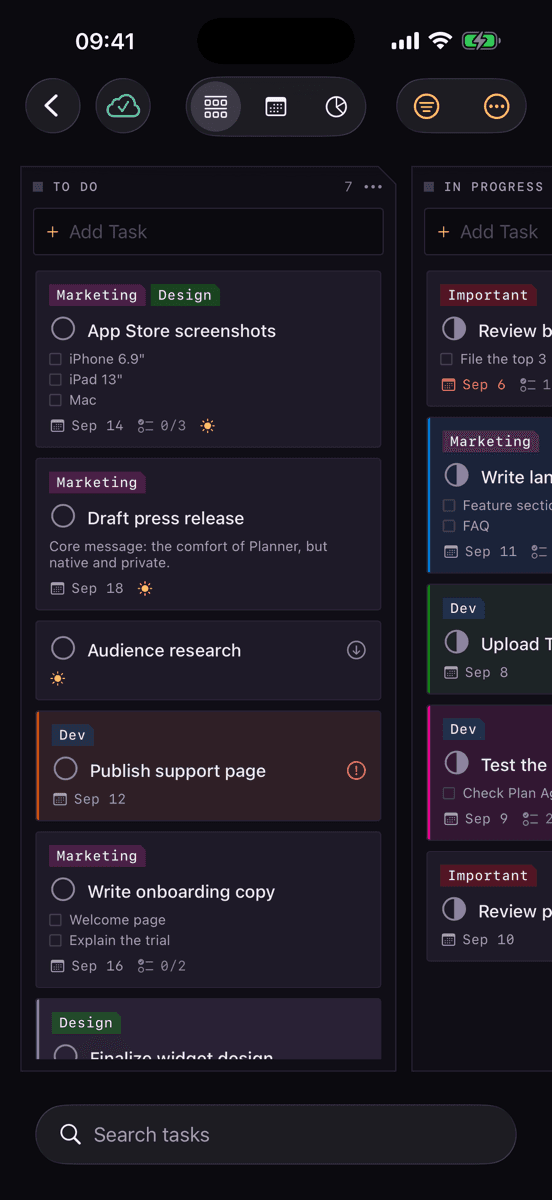Click the Sep 12 due date
The image size is (552, 1200).
click(x=89, y=800)
